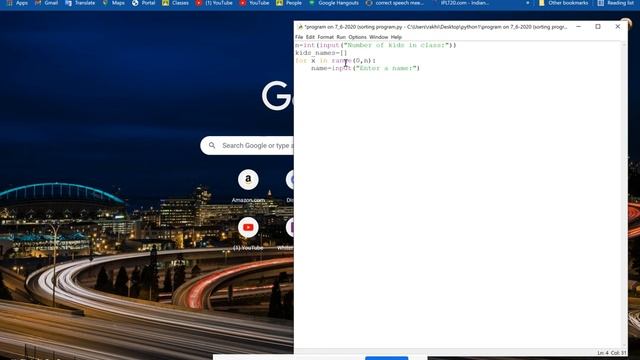Screen dimensions: 640x360
Task: Click the 'Number of kids in class:' string
Action: [397, 45]
